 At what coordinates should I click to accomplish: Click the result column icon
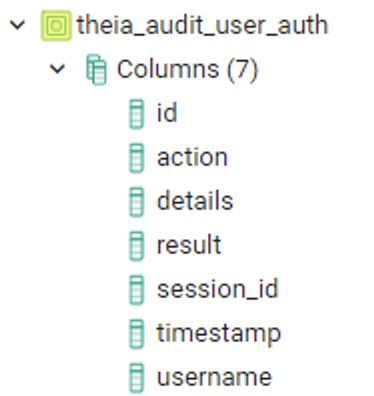pos(137,246)
